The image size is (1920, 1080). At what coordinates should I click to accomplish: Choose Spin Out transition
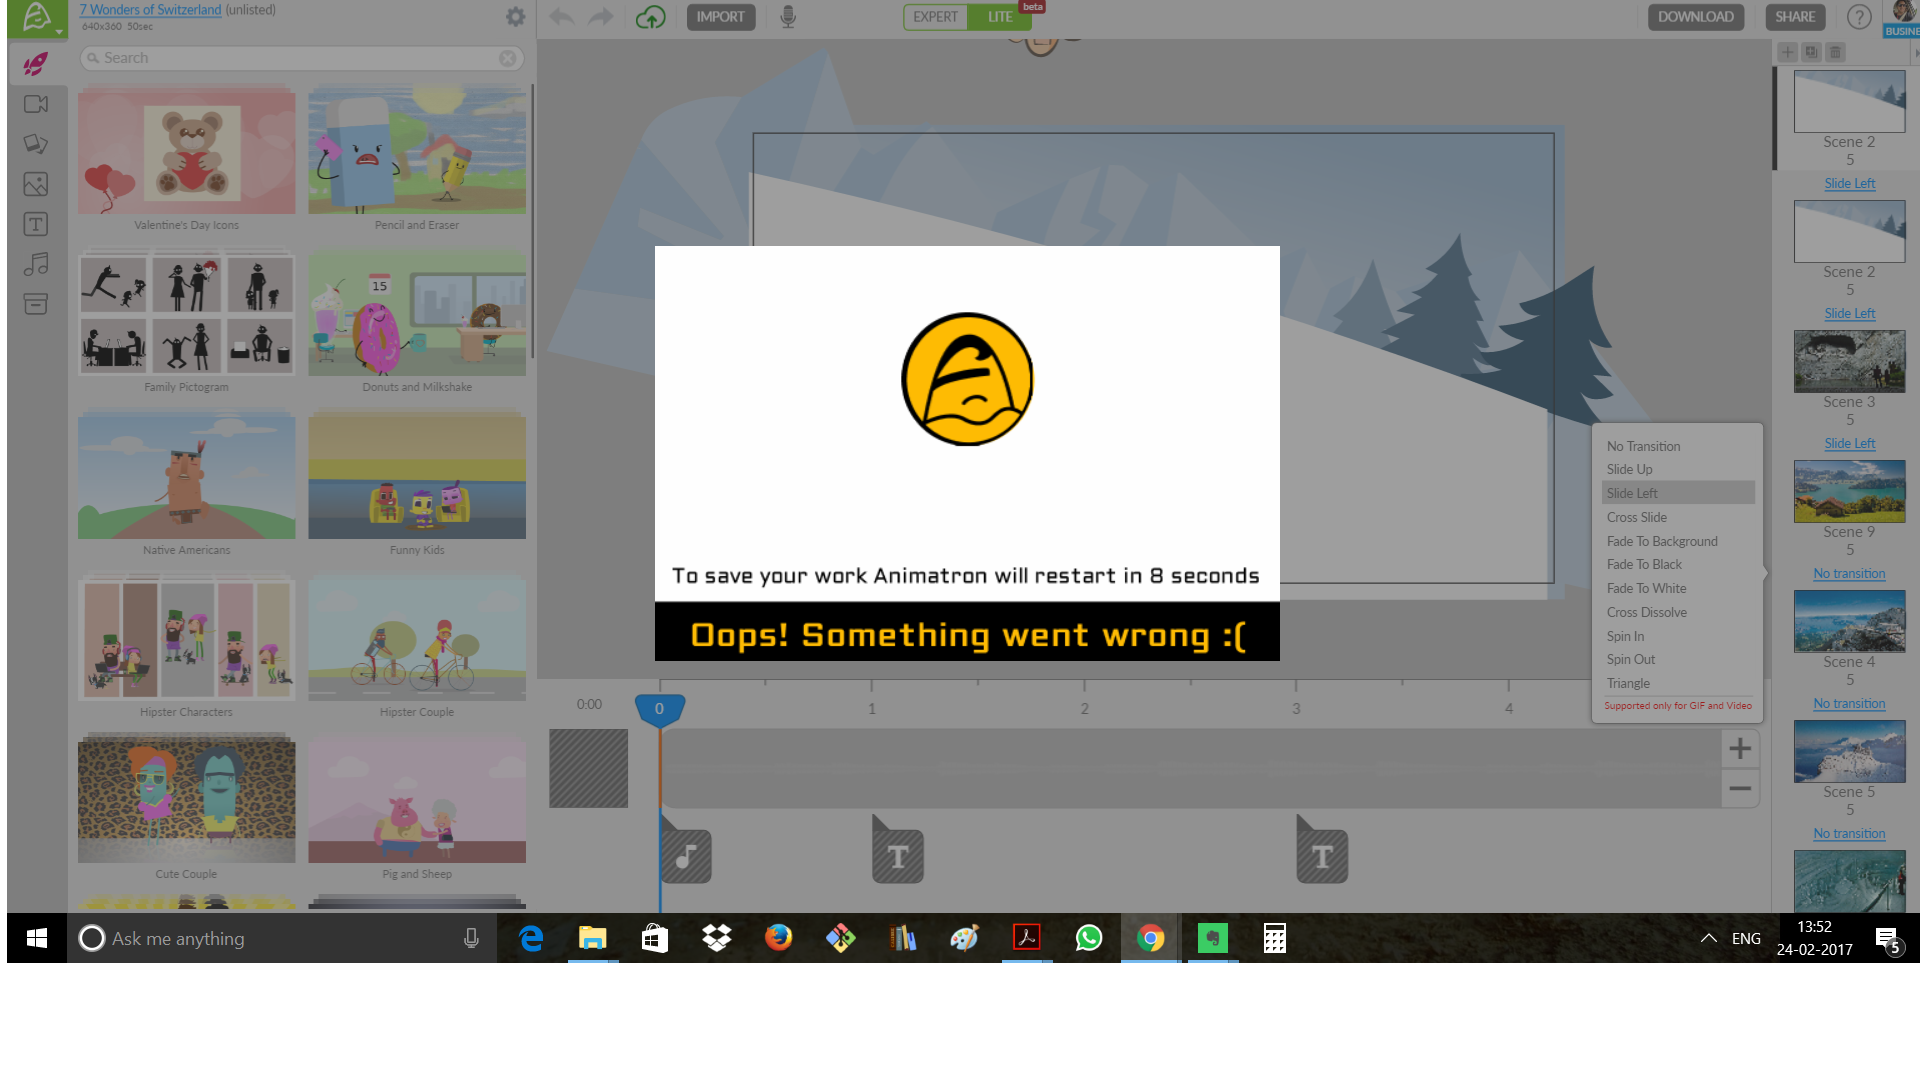[1630, 659]
